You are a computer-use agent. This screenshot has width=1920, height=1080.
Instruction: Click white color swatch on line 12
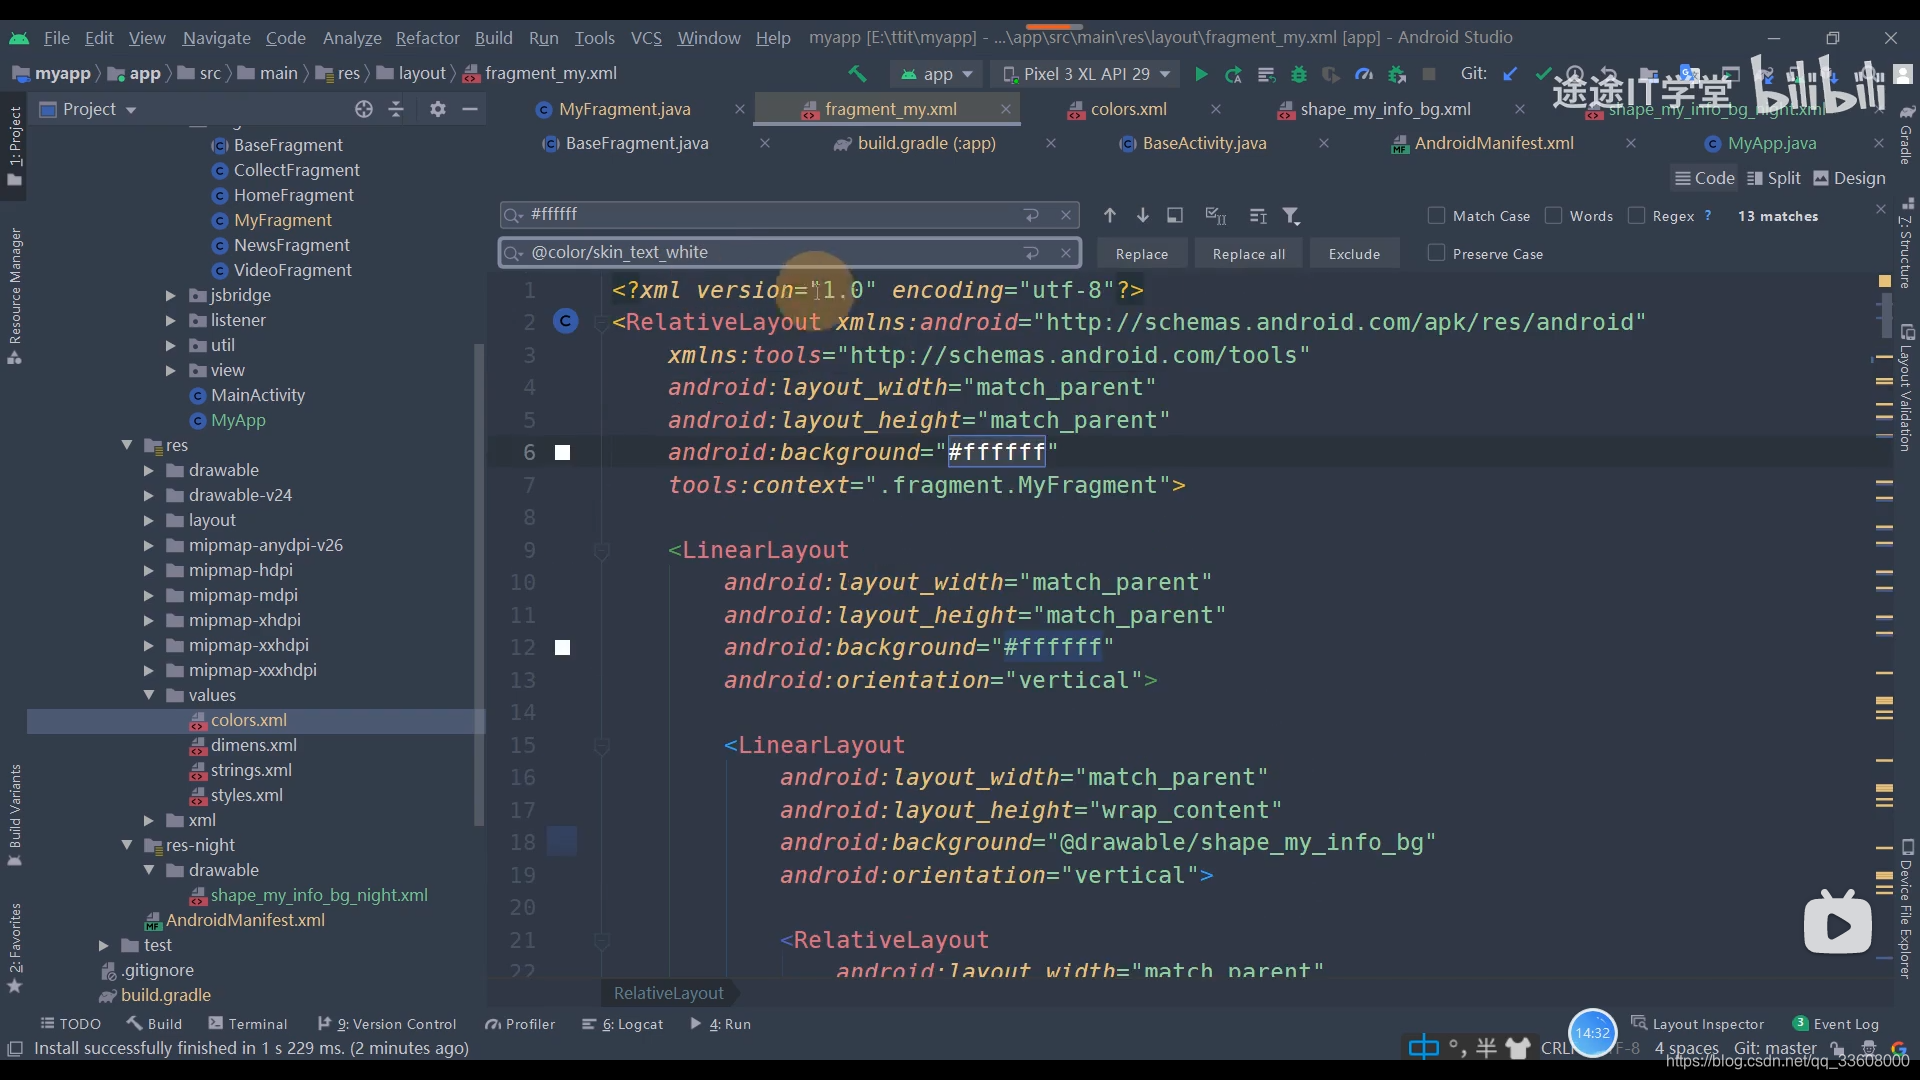[563, 648]
